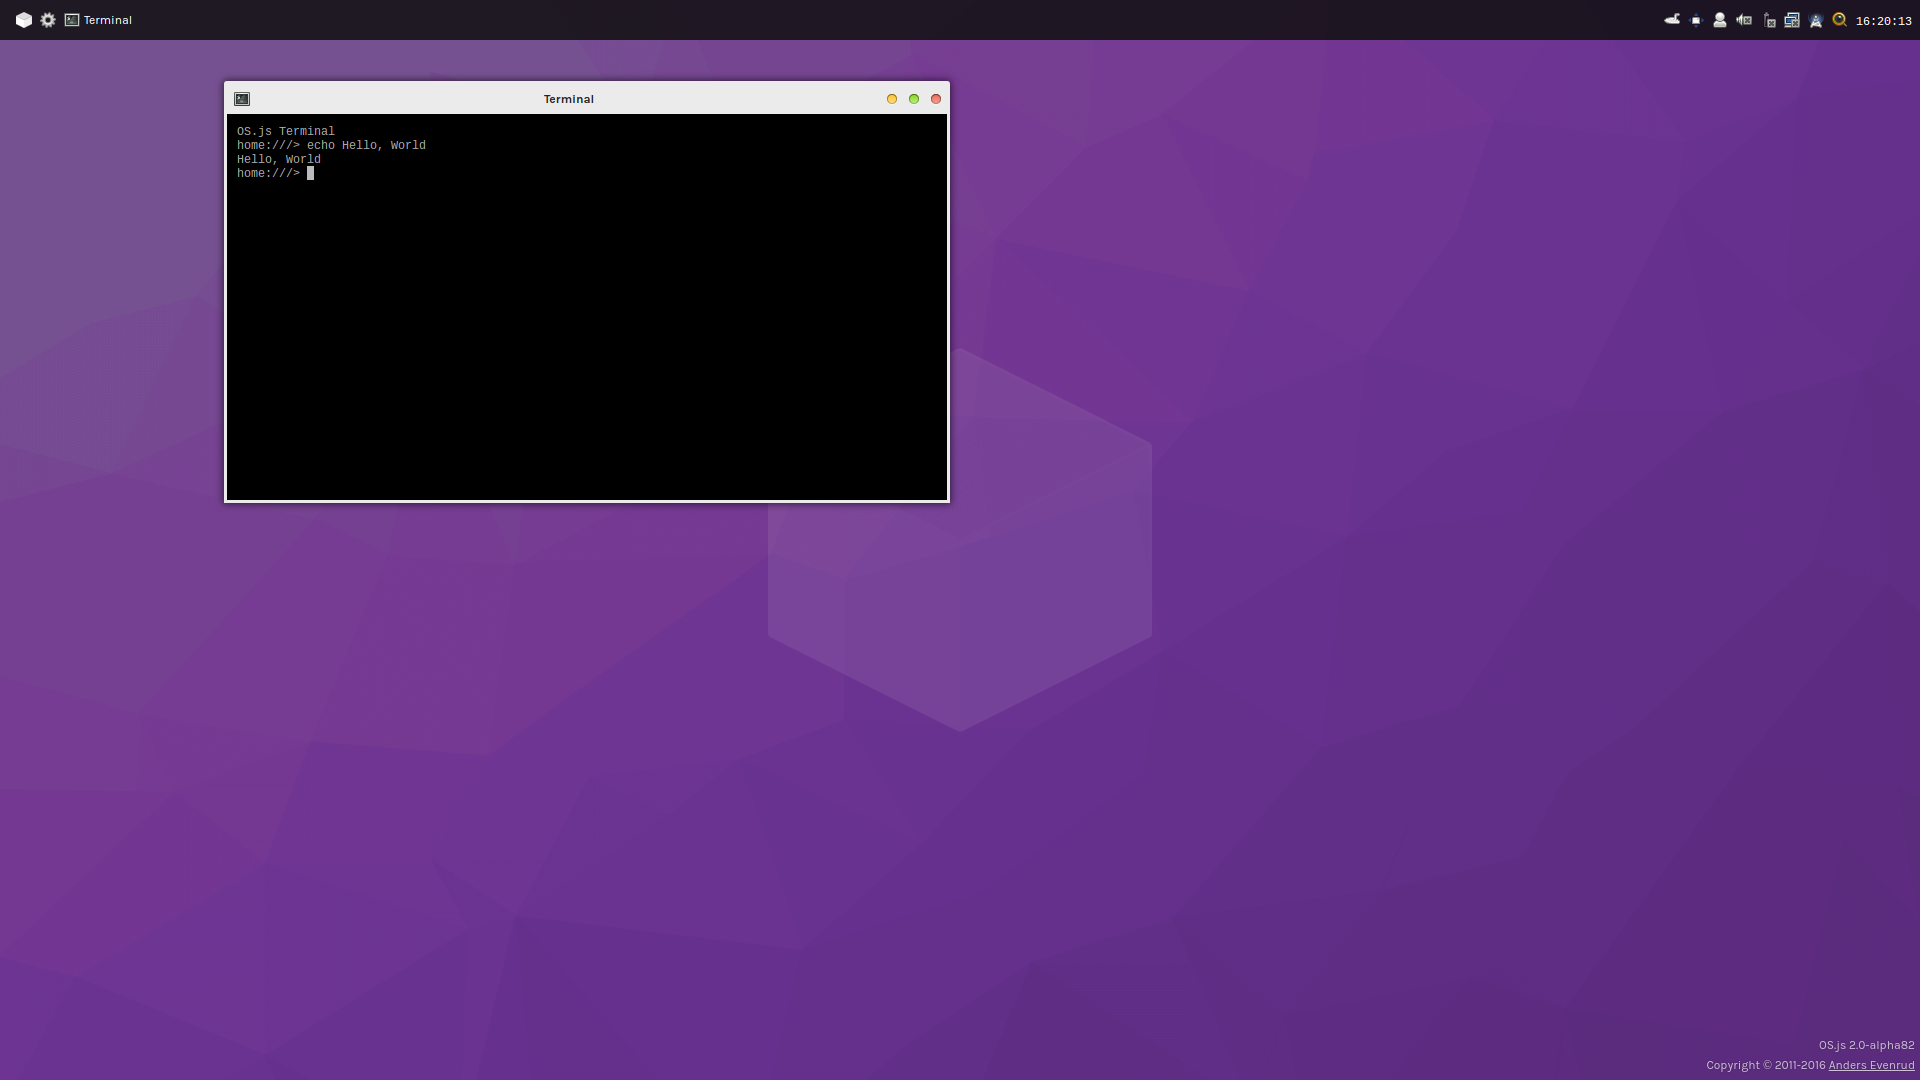Select the Terminal entry in the panel
Image resolution: width=1920 pixels, height=1080 pixels.
[99, 20]
